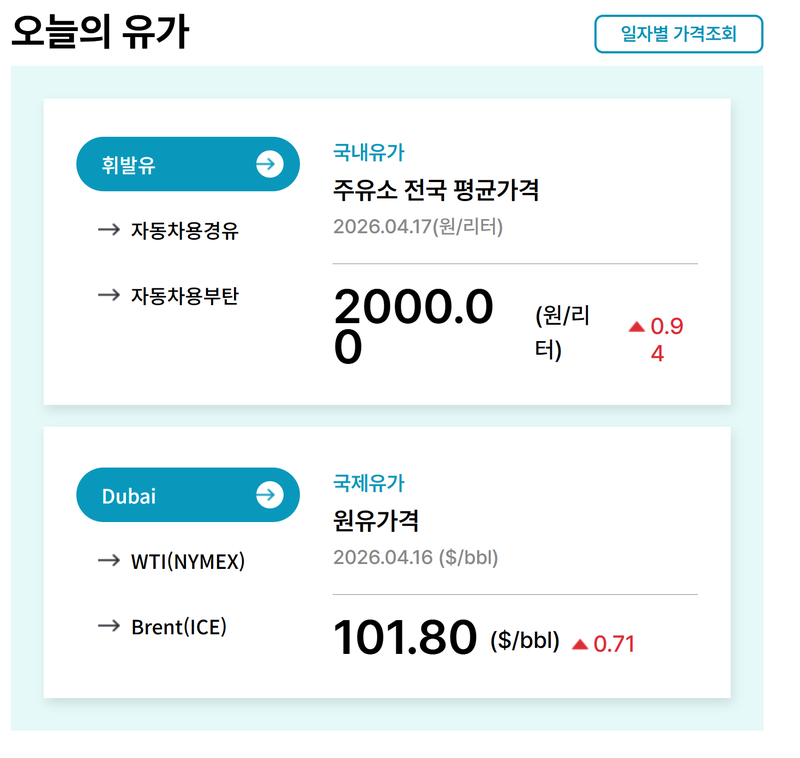
Task: Click the circular arrow icon on Dubai tab
Action: click(x=268, y=494)
